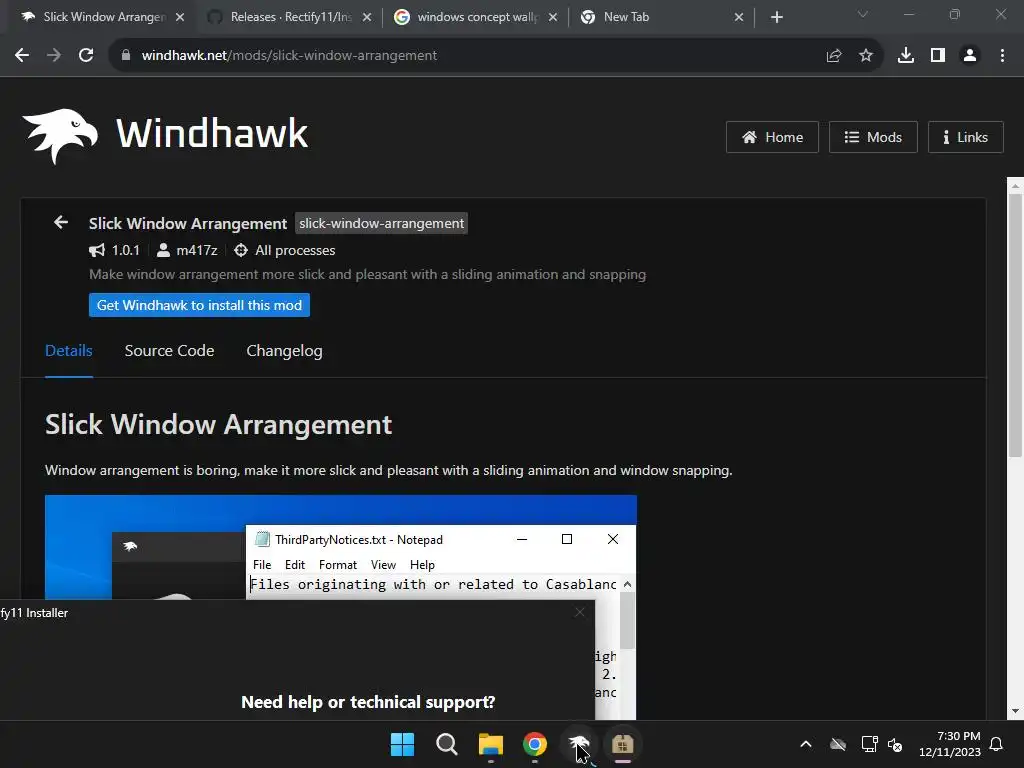Image resolution: width=1024 pixels, height=768 pixels.
Task: Click the Rectify11 installer taskbar icon
Action: [622, 744]
